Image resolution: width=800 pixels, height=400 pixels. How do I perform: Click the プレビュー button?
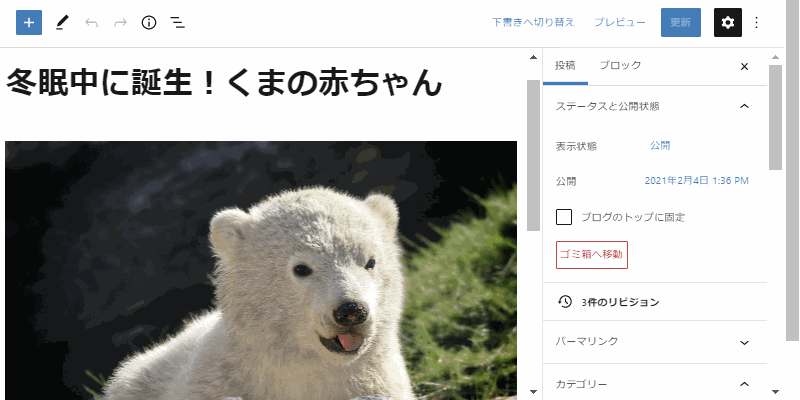(620, 22)
